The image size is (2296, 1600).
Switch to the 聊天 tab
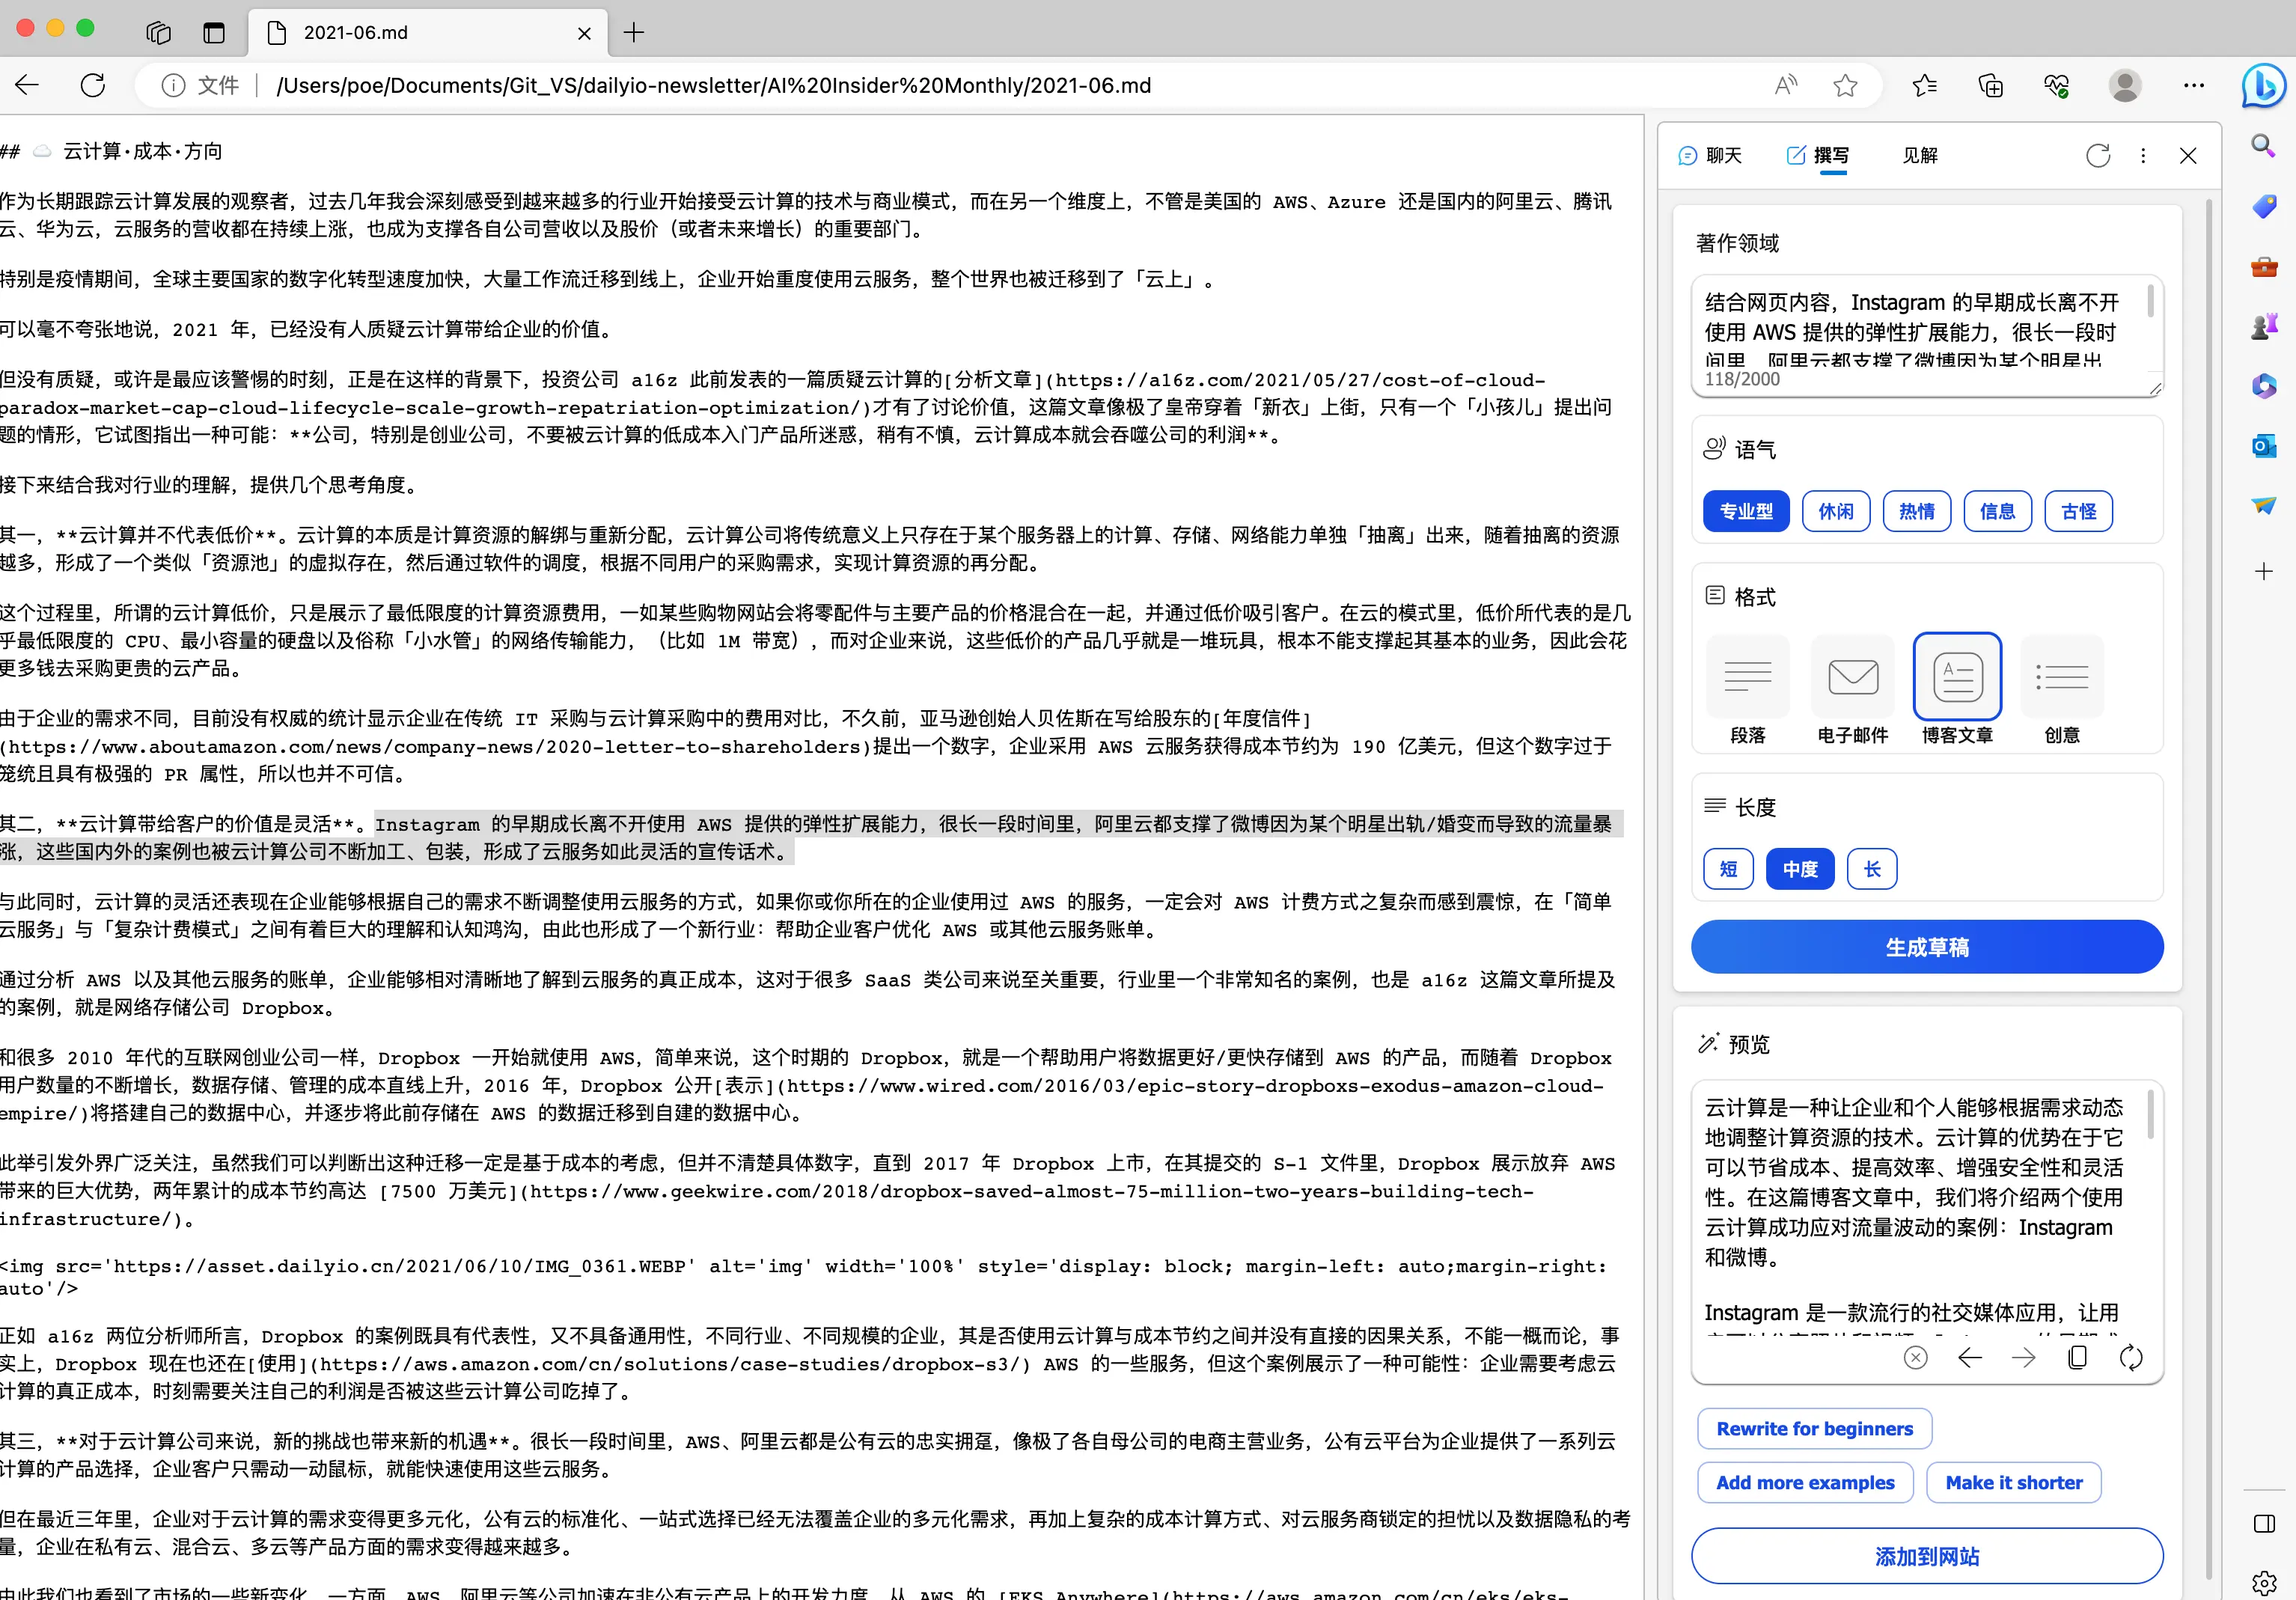tap(1711, 155)
